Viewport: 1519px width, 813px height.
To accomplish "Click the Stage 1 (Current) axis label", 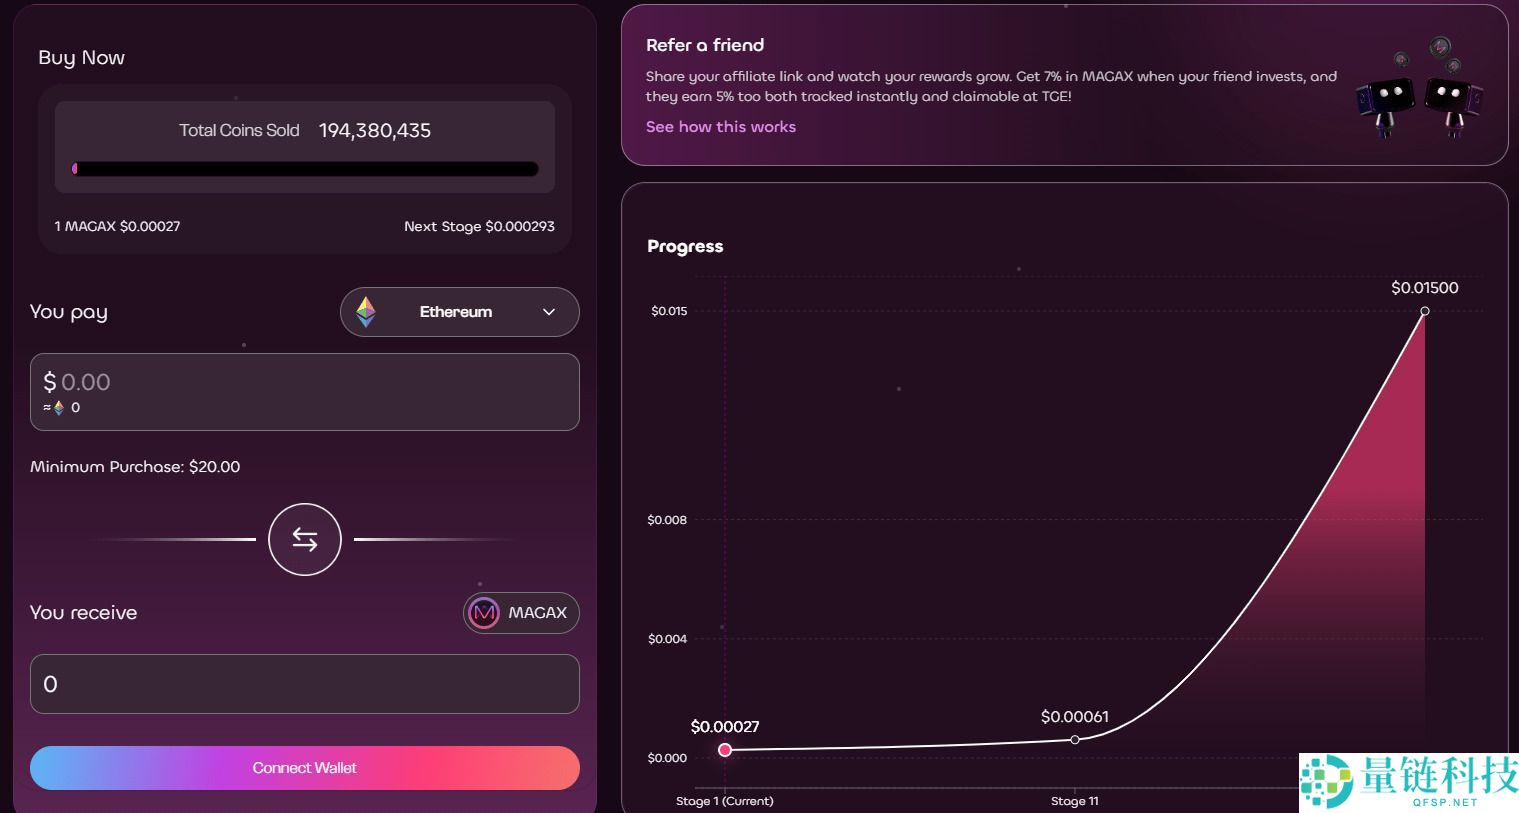I will (x=724, y=801).
